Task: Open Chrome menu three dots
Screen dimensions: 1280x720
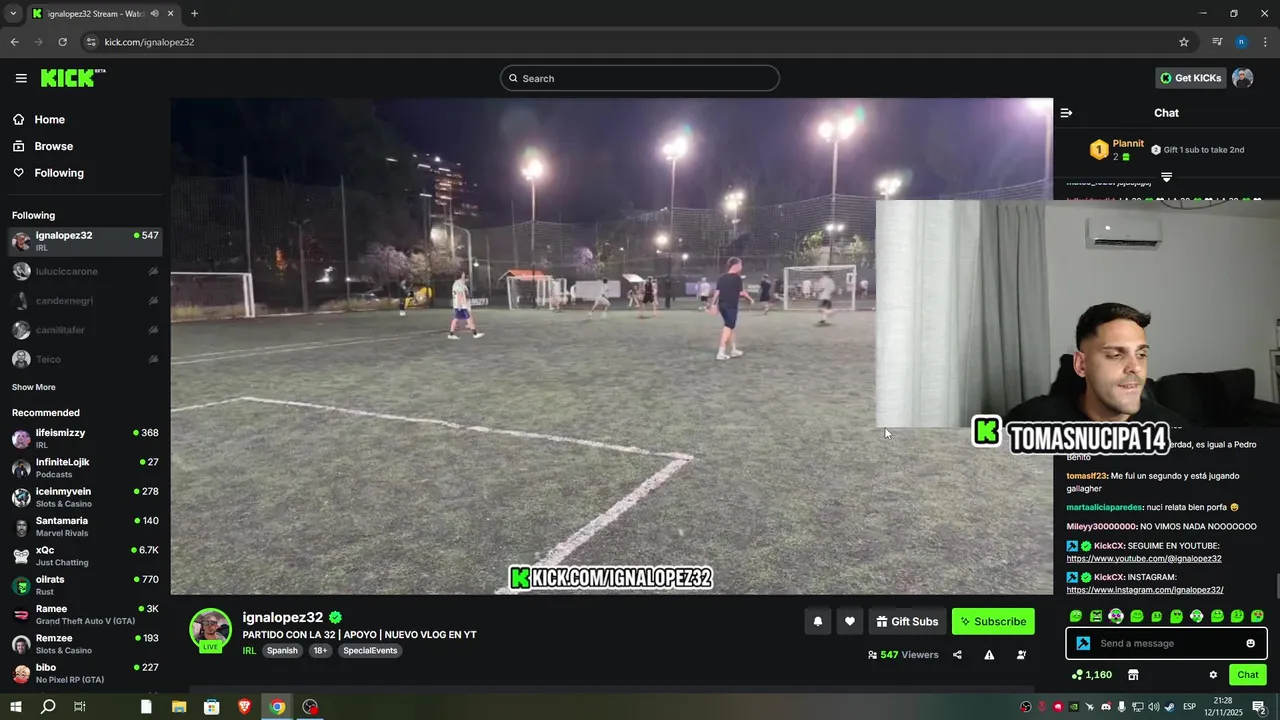Action: [x=1266, y=42]
